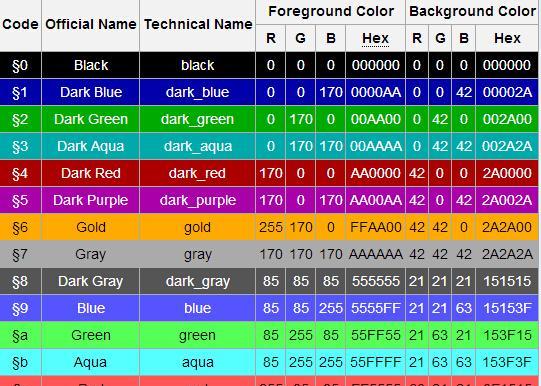The width and height of the screenshot is (541, 386).
Task: Select the 'dark_green' technical name
Action: pos(198,119)
